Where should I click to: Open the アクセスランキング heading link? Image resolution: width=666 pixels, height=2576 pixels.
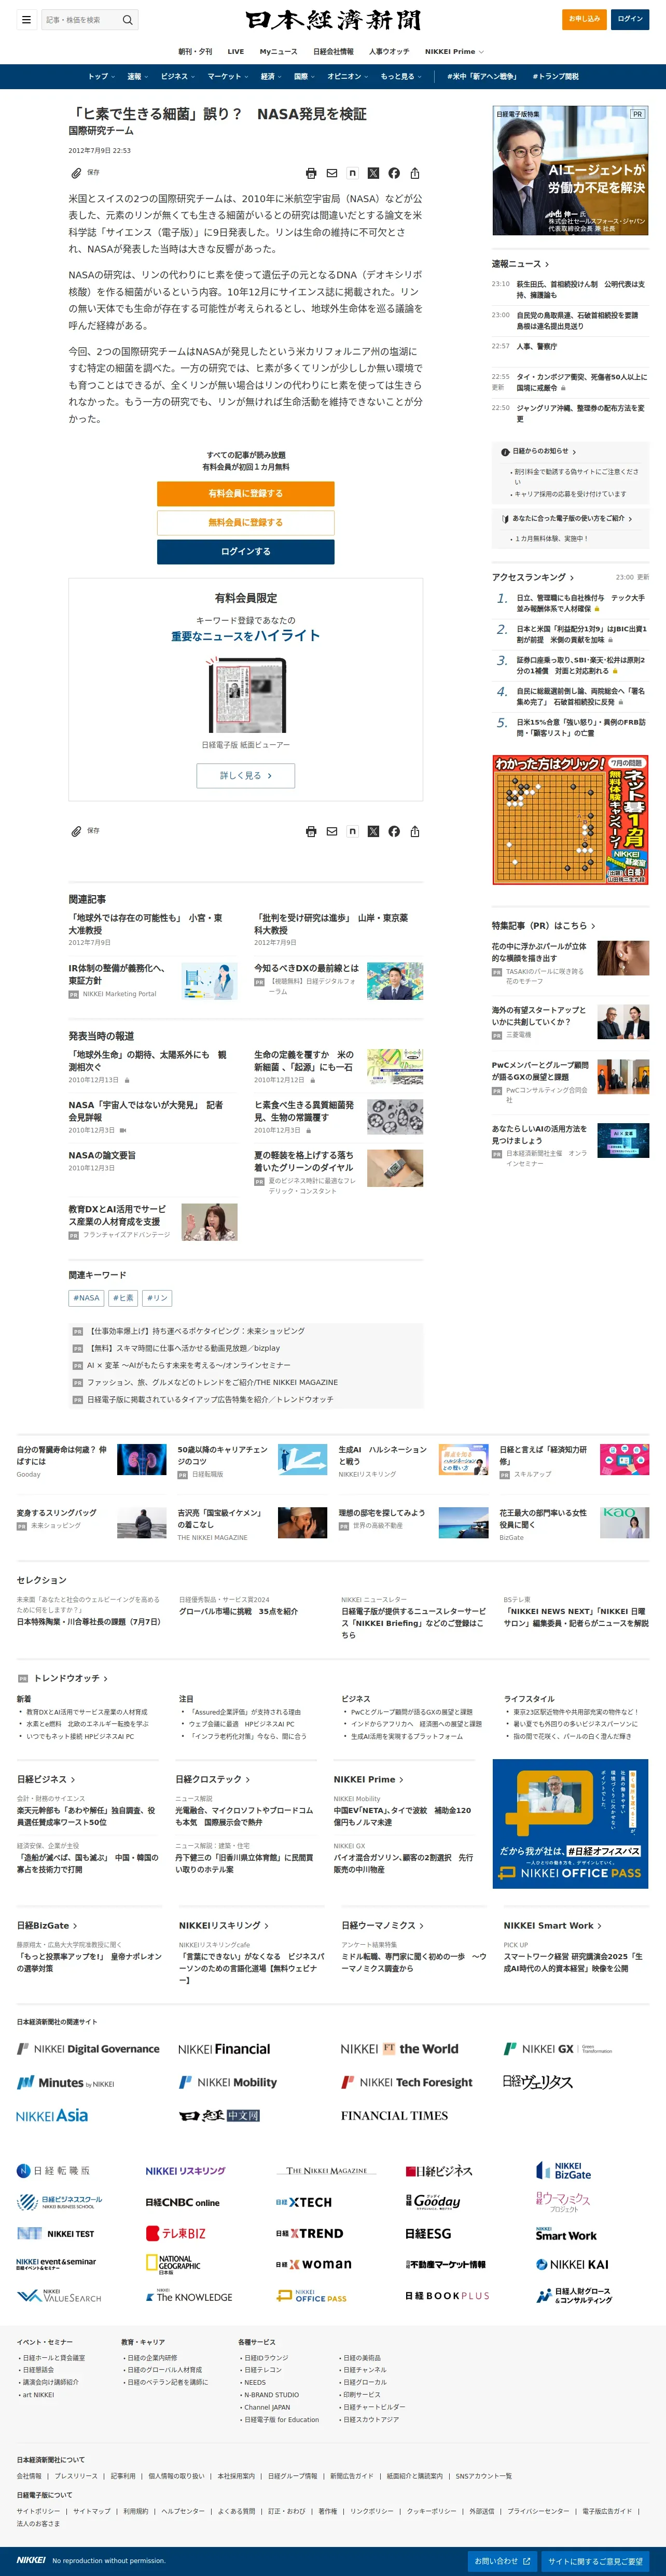pyautogui.click(x=532, y=577)
